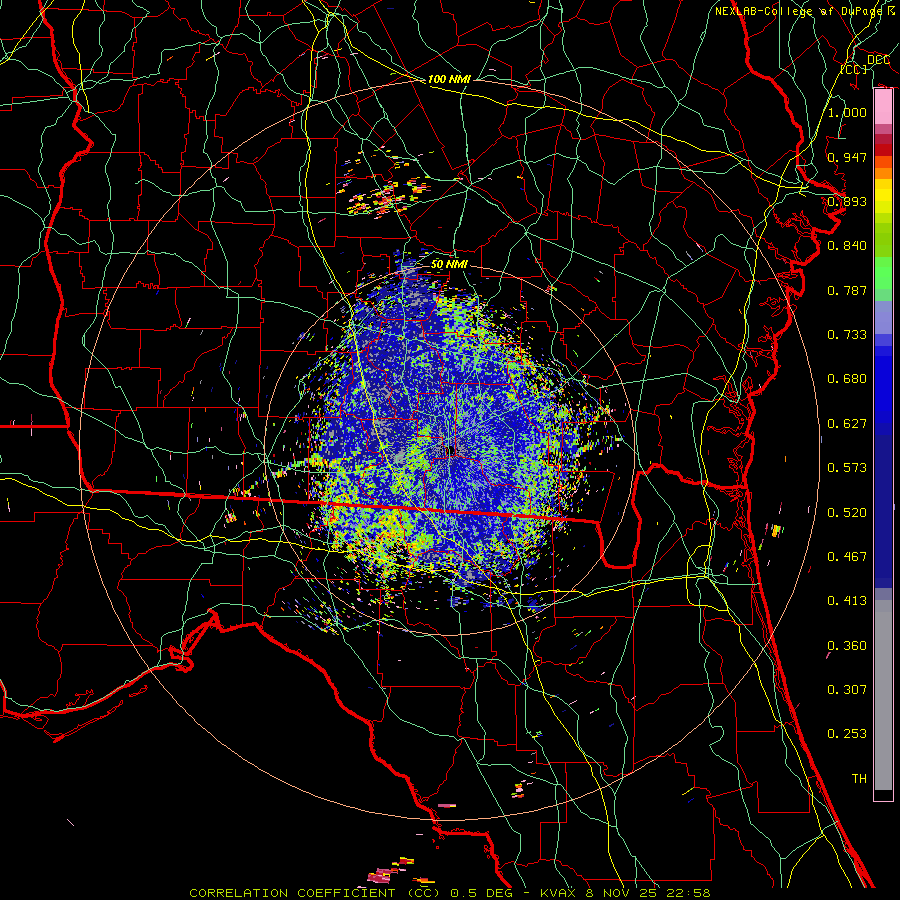Select the 0.467 legend value
This screenshot has width=900, height=900.
tap(847, 556)
